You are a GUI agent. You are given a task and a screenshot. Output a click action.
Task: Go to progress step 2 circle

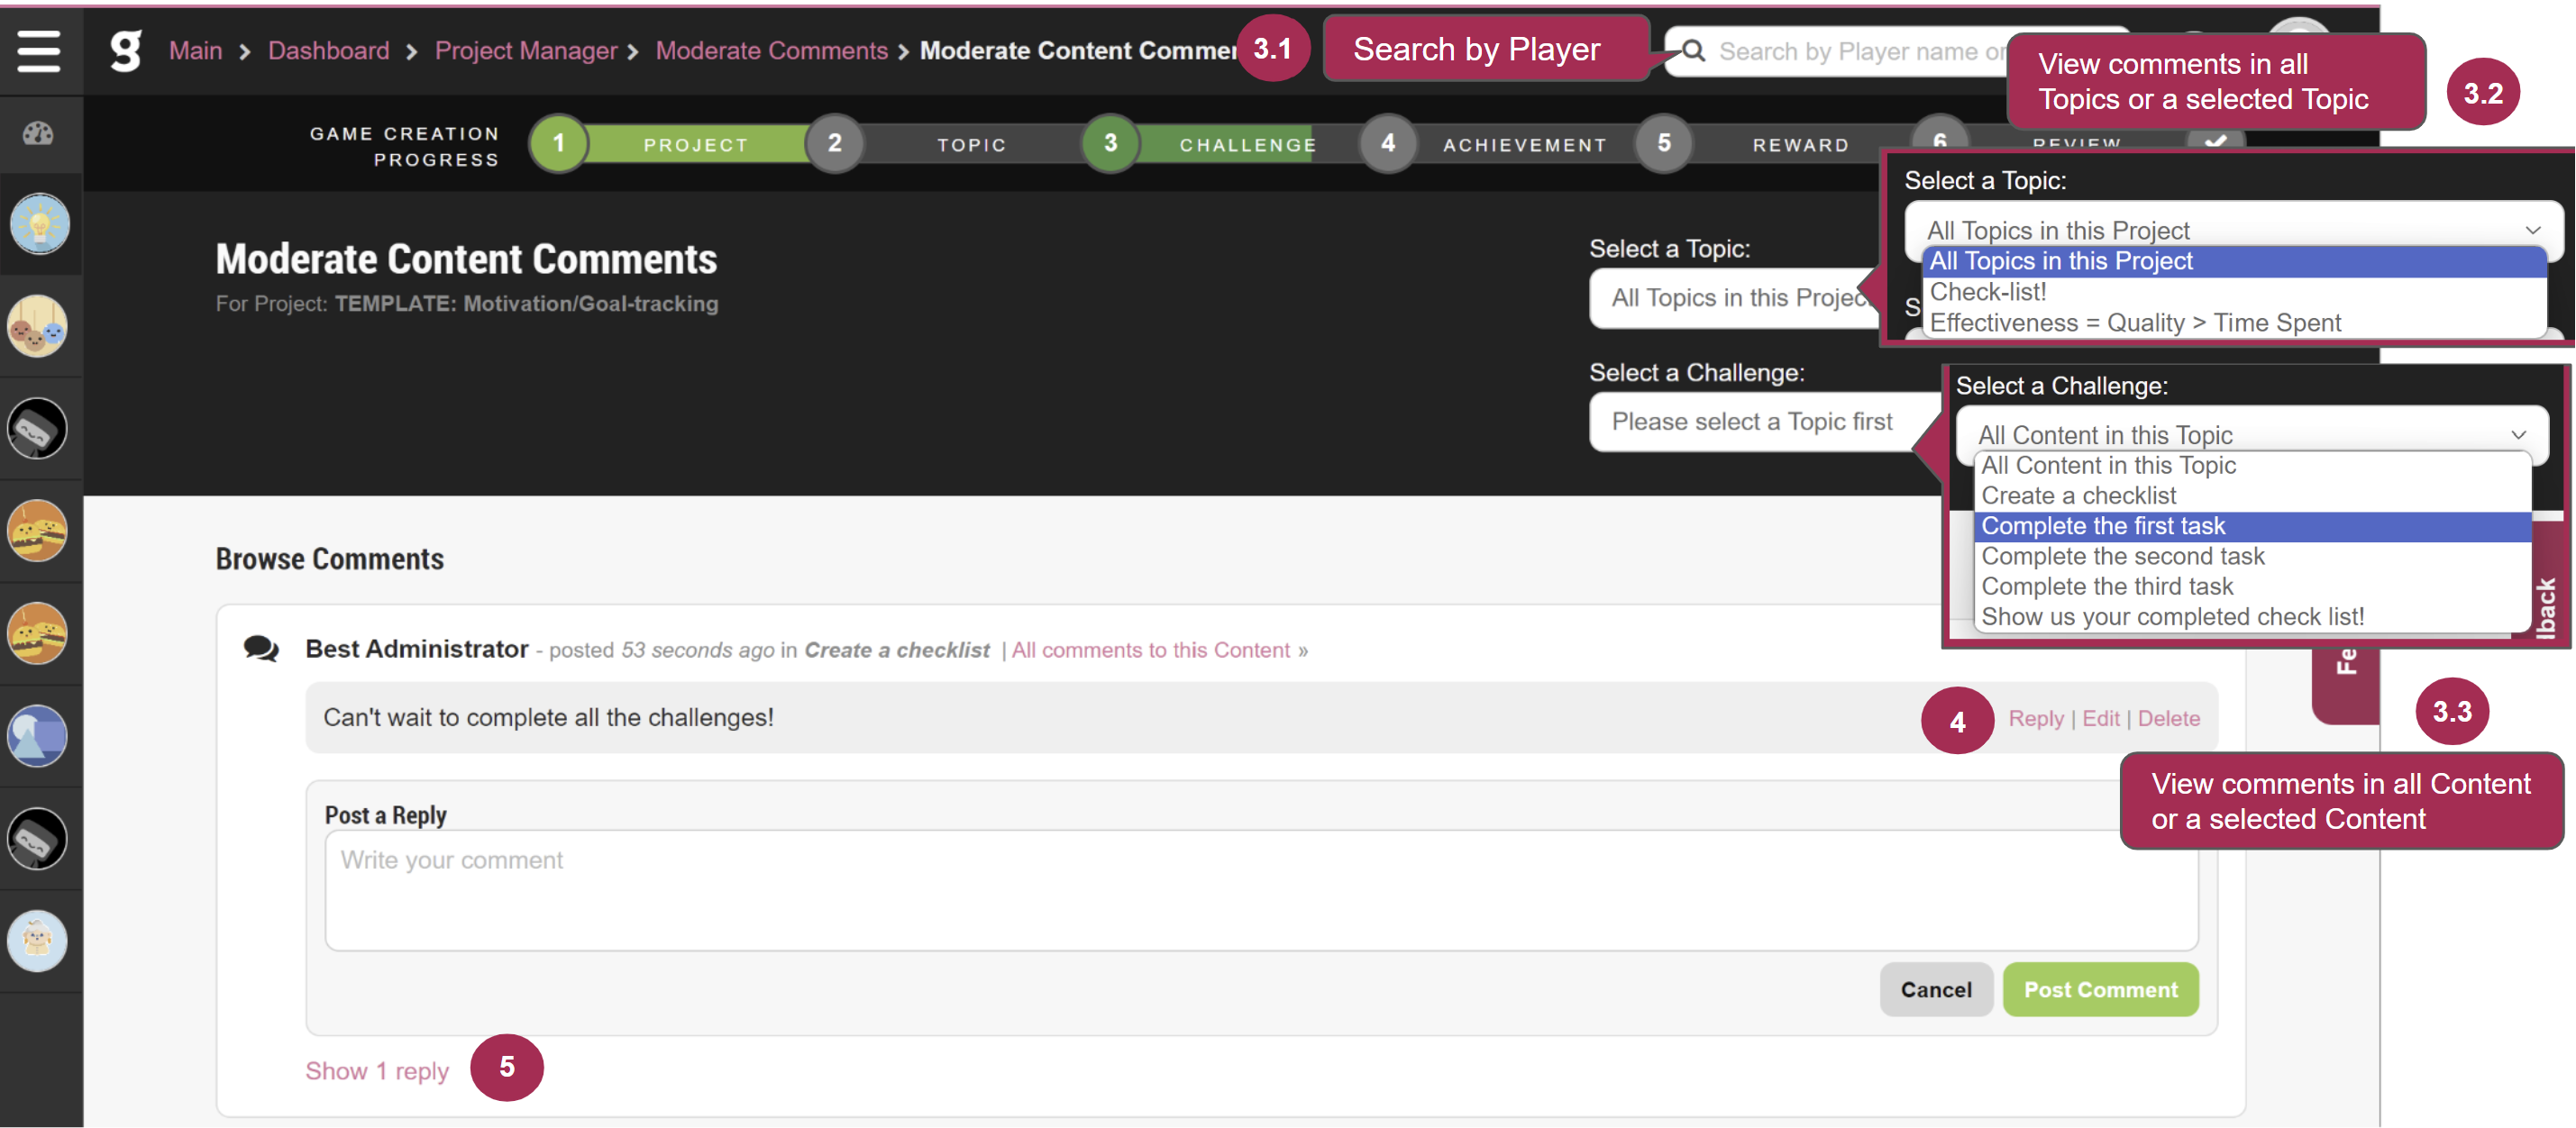point(835,143)
